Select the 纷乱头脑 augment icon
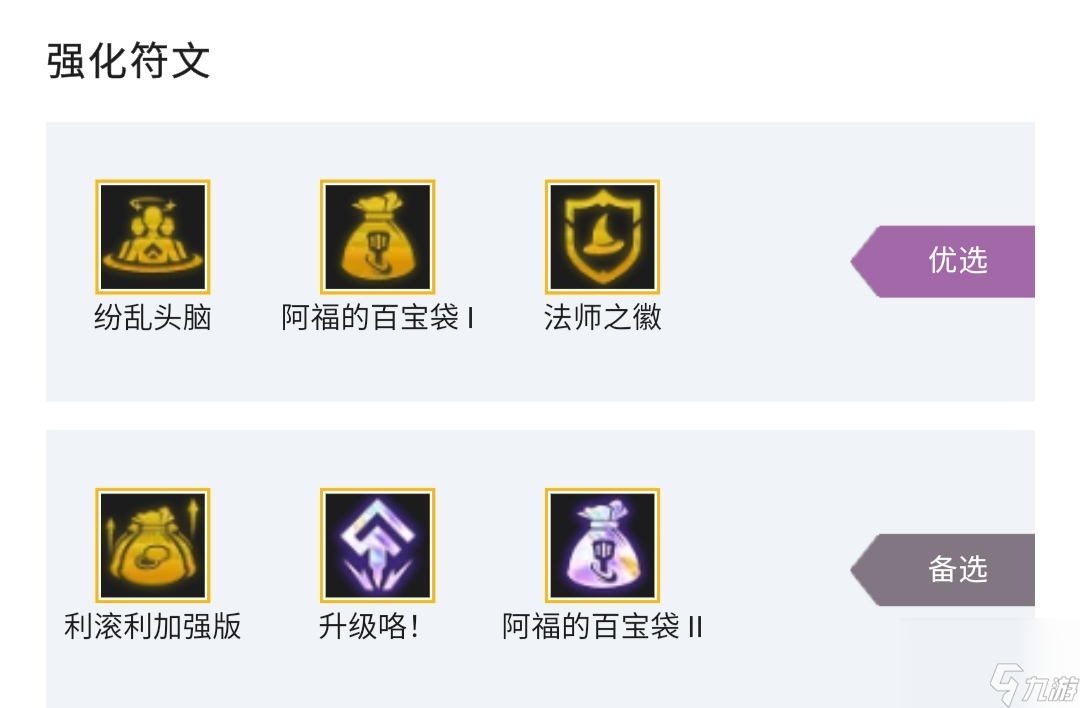This screenshot has width=1080, height=708. (152, 237)
